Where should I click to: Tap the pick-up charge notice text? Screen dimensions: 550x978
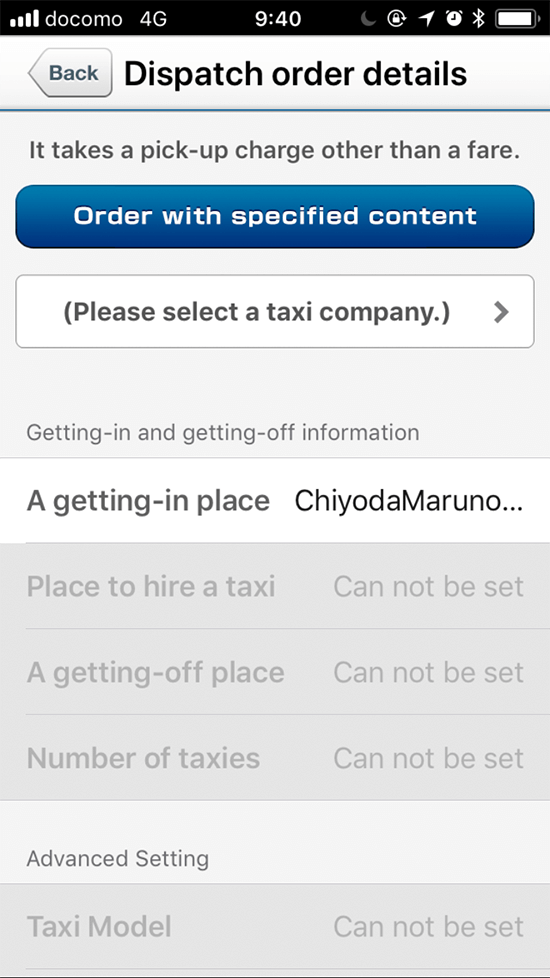[275, 152]
